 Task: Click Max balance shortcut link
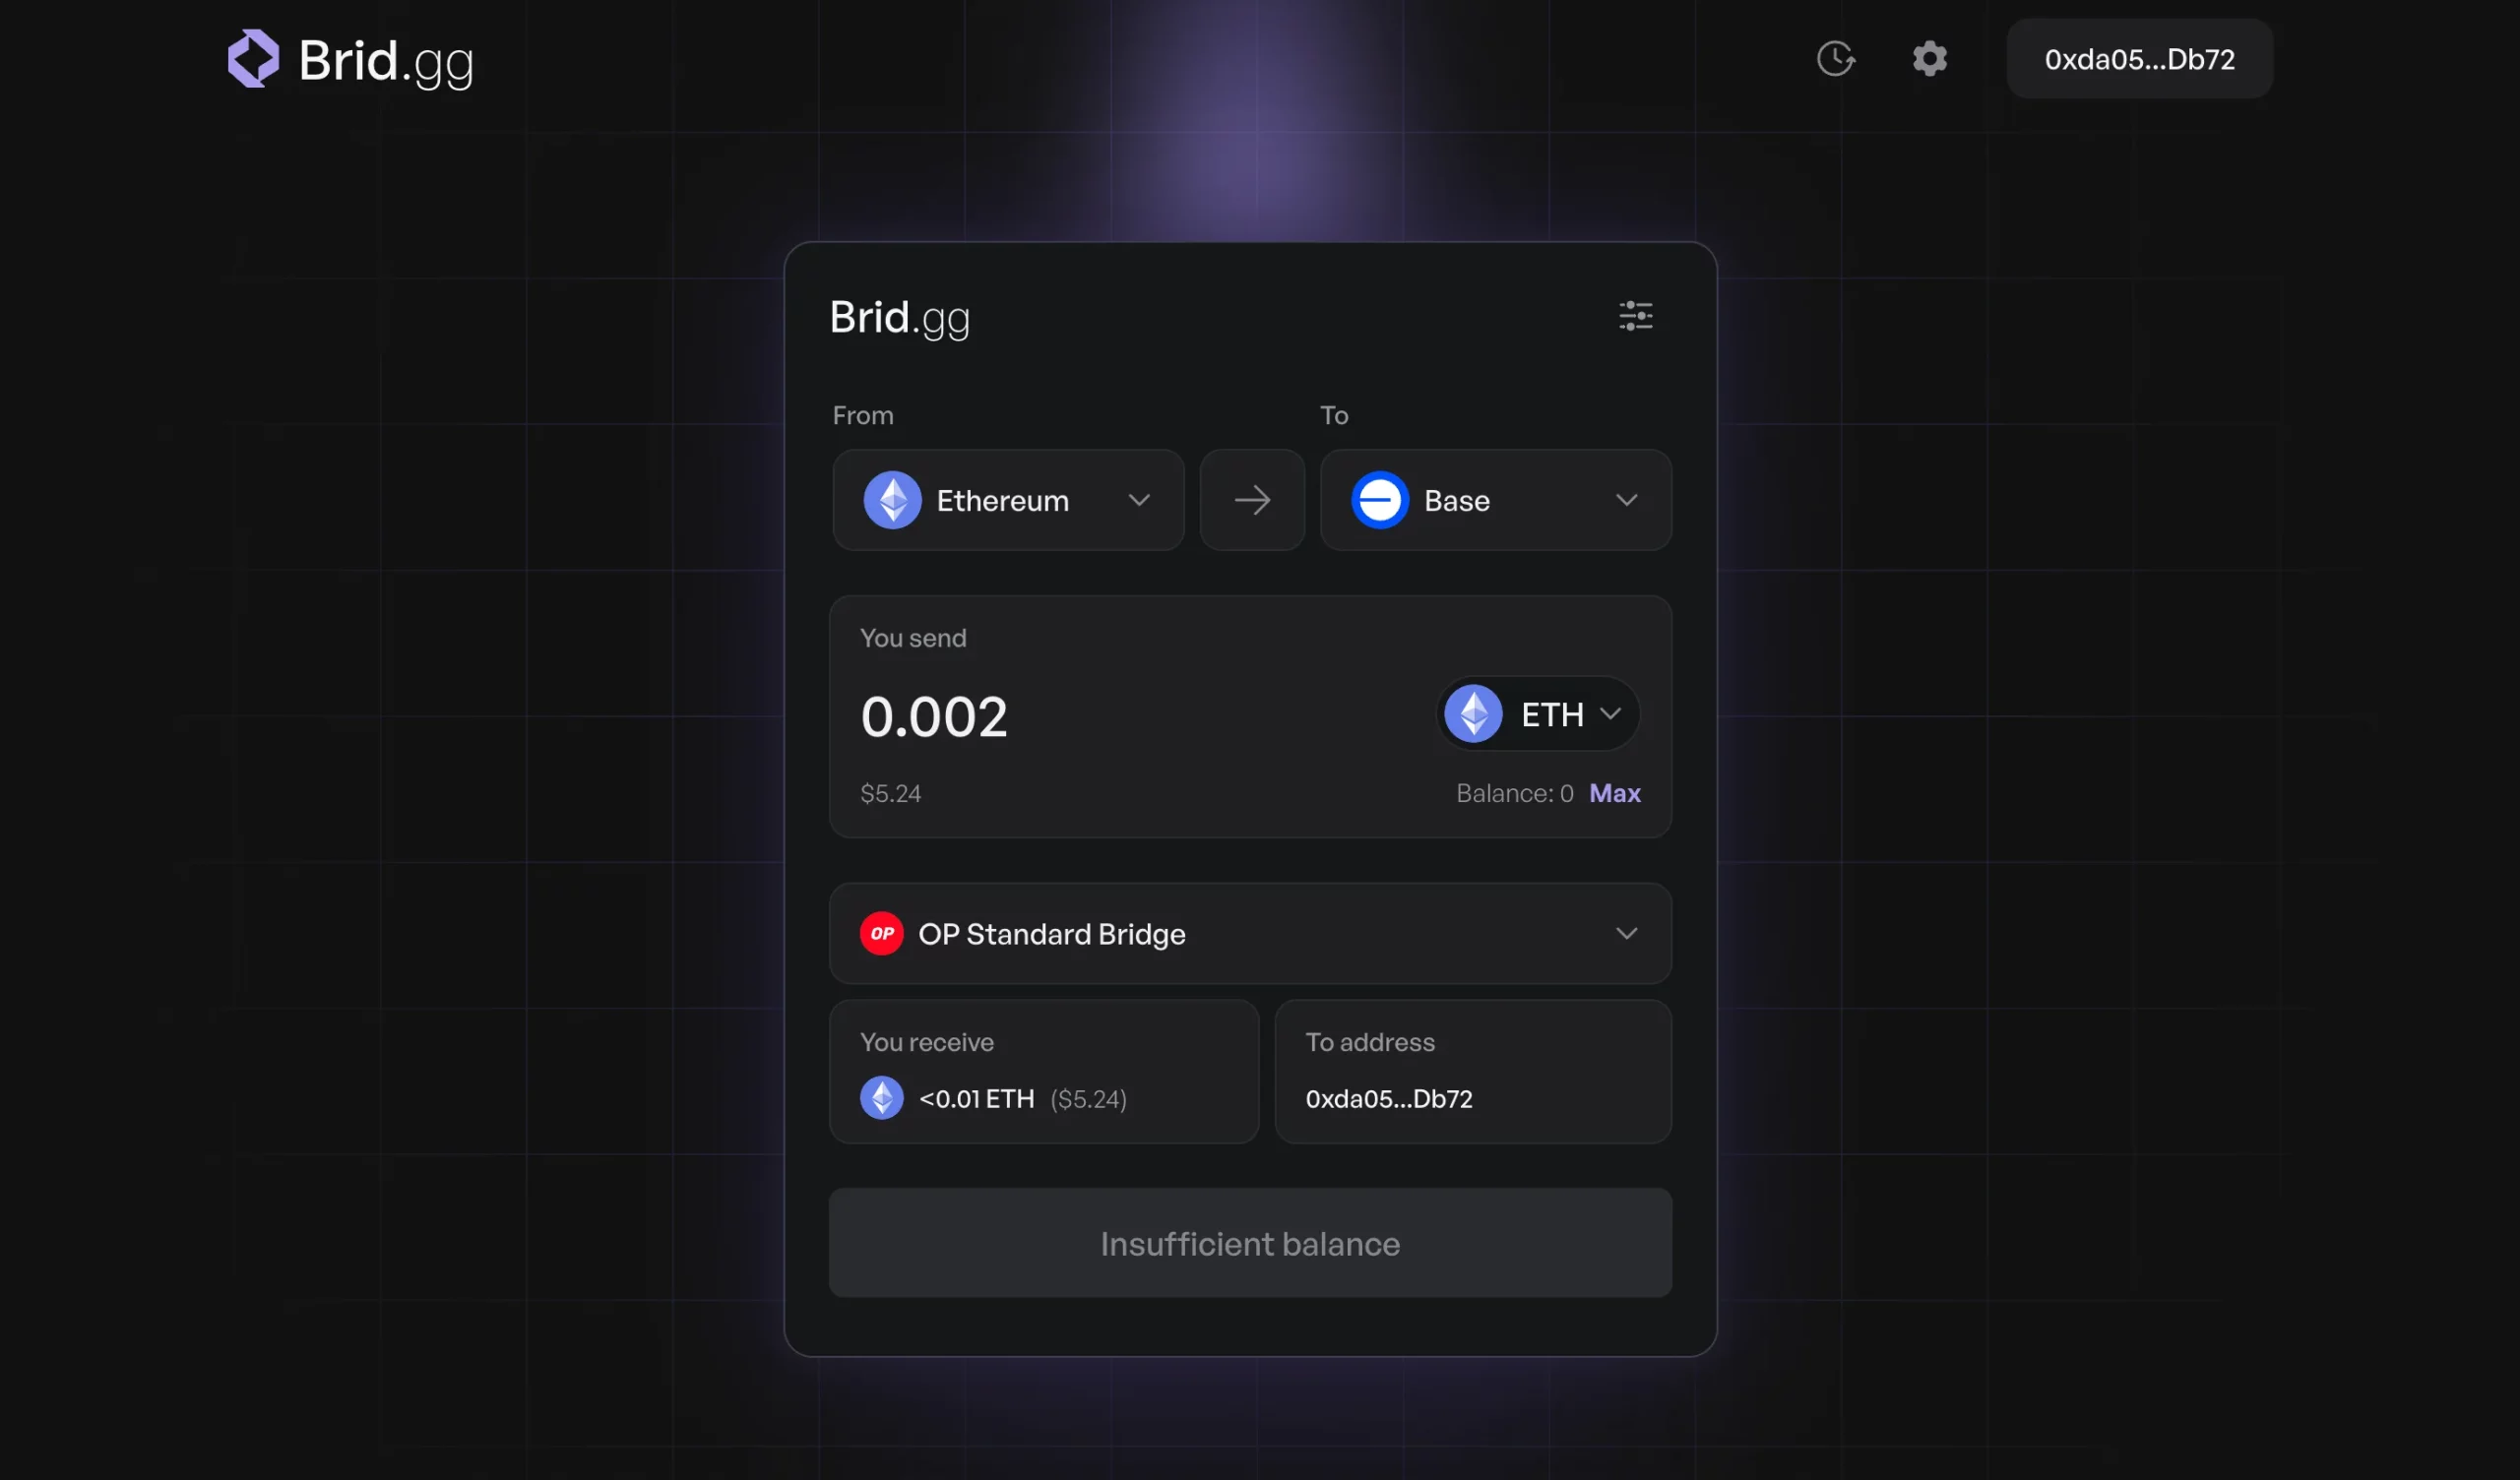1612,793
